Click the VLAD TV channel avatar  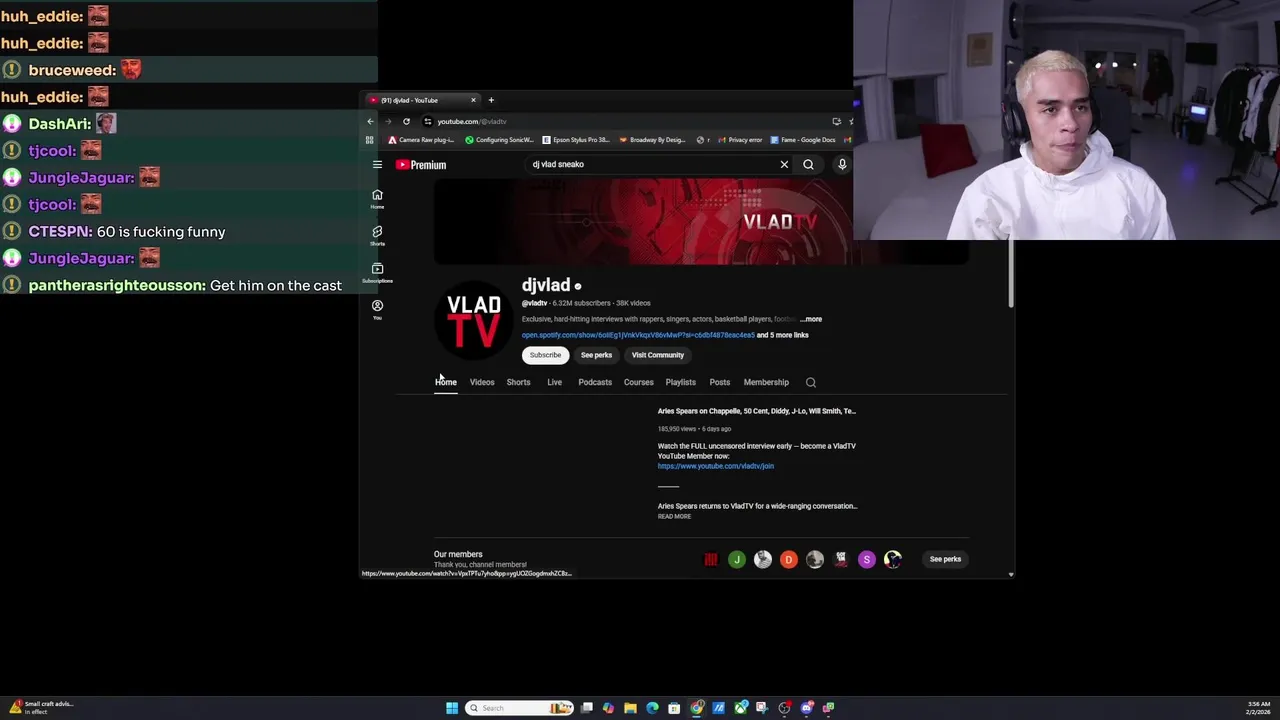(474, 319)
